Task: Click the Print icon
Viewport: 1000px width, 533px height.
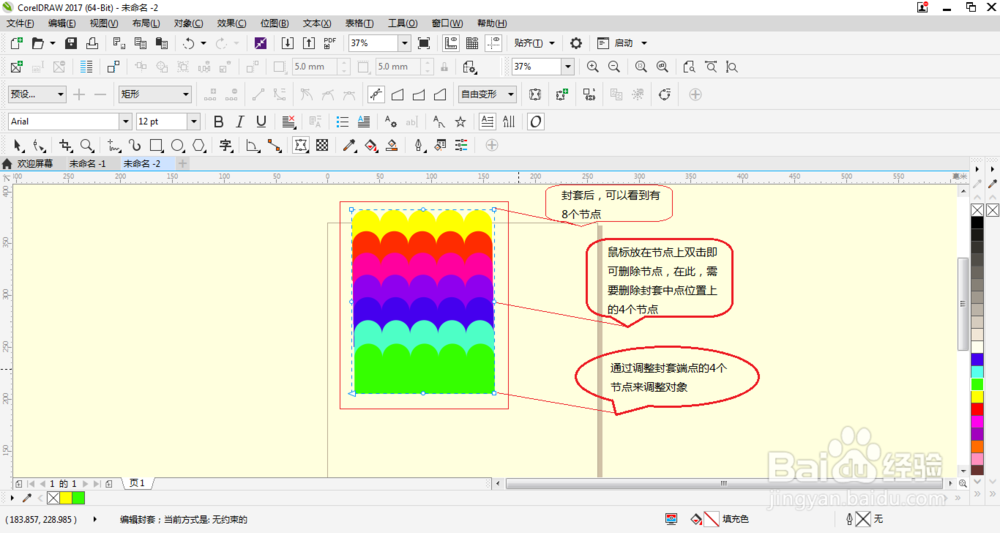Action: pyautogui.click(x=92, y=43)
